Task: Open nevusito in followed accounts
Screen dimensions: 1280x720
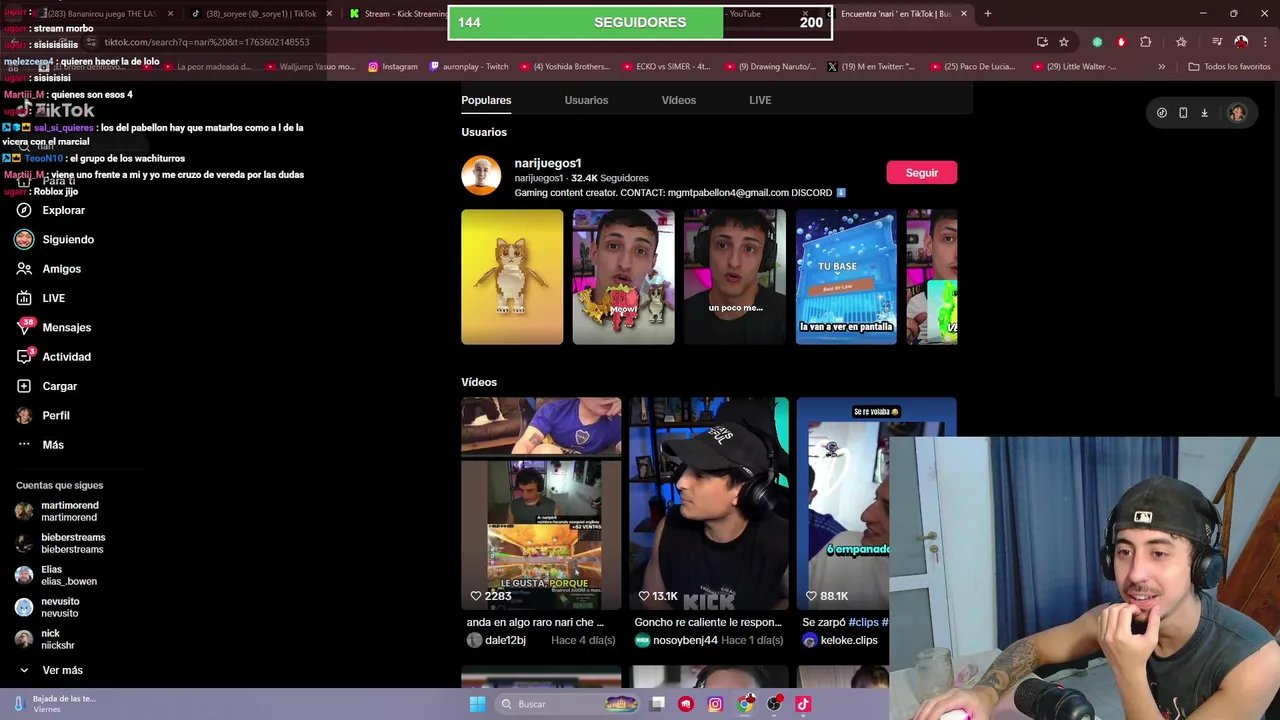Action: tap(48, 607)
